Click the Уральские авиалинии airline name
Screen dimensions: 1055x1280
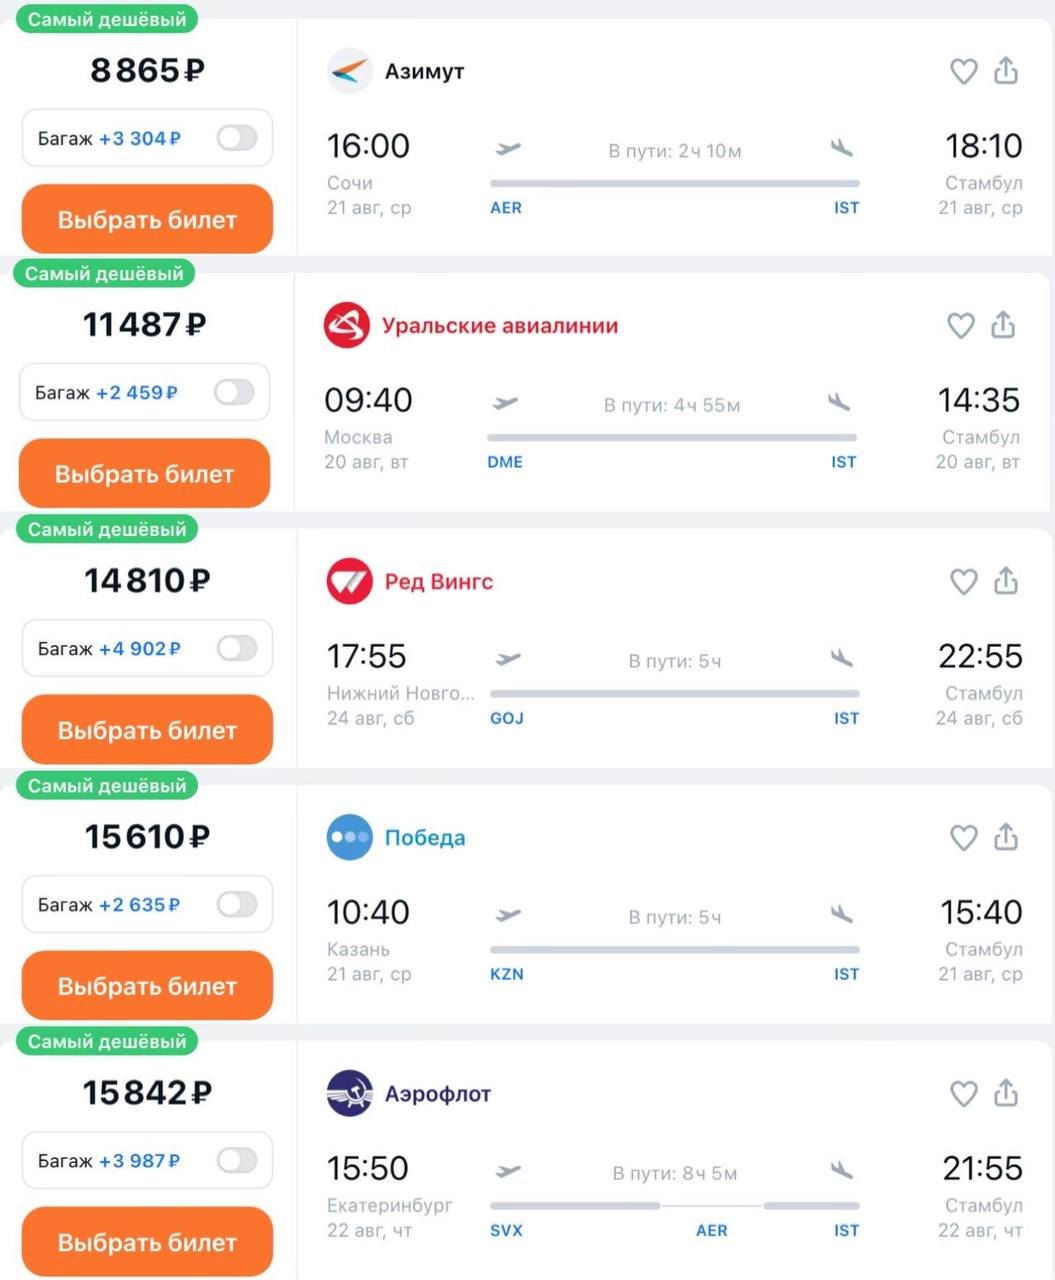500,326
